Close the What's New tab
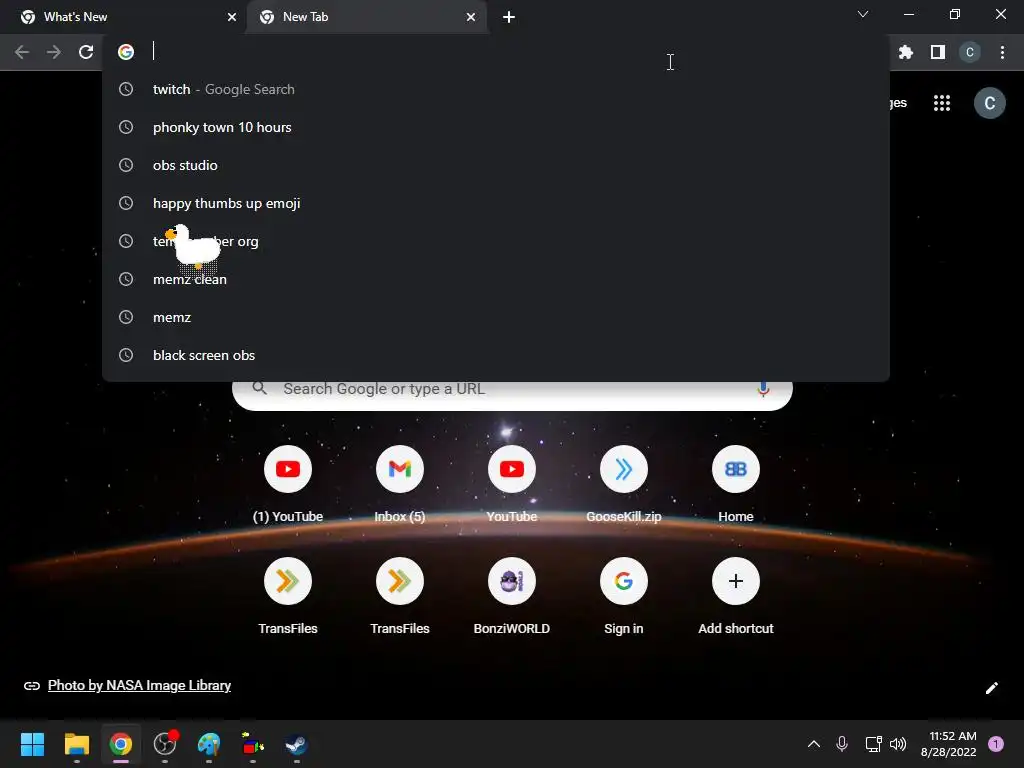 [232, 17]
